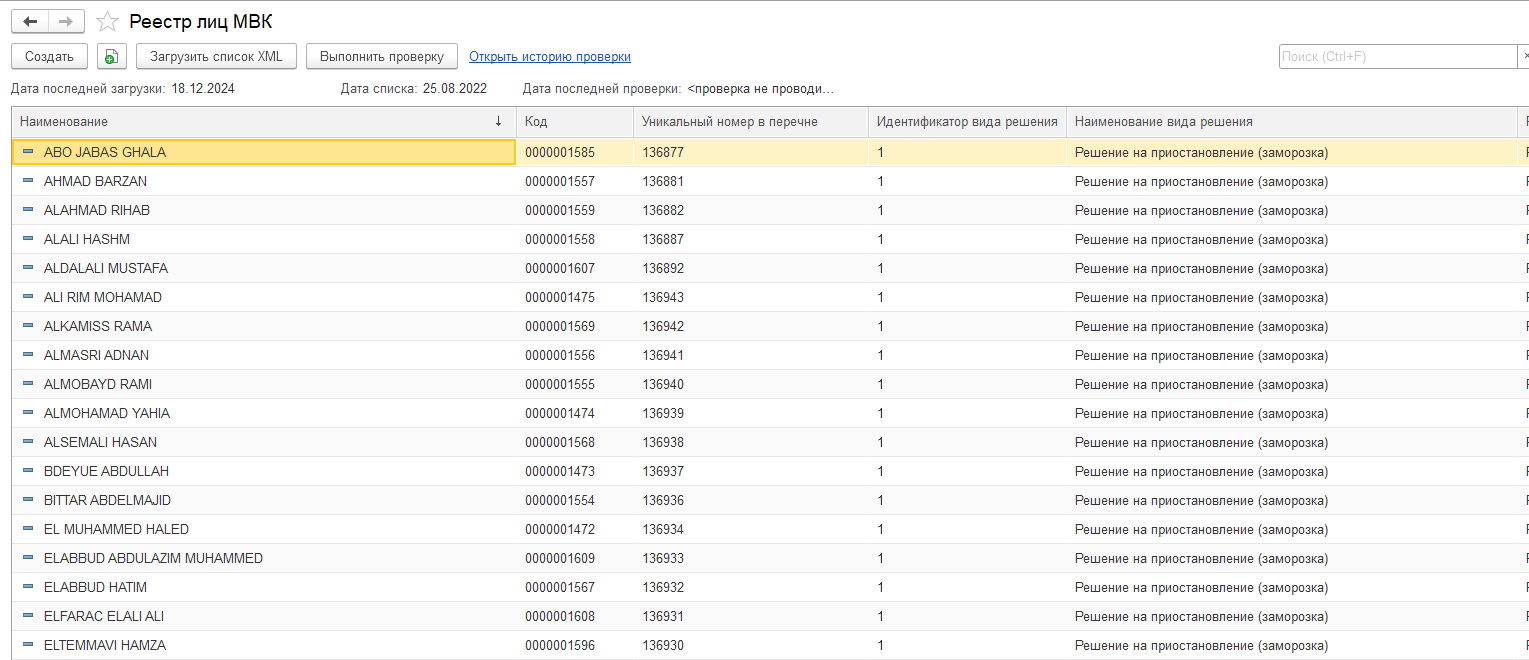Click row icon beside BDEYUE ABDULLAH
Viewport: 1529px width, 660px height.
(28, 471)
